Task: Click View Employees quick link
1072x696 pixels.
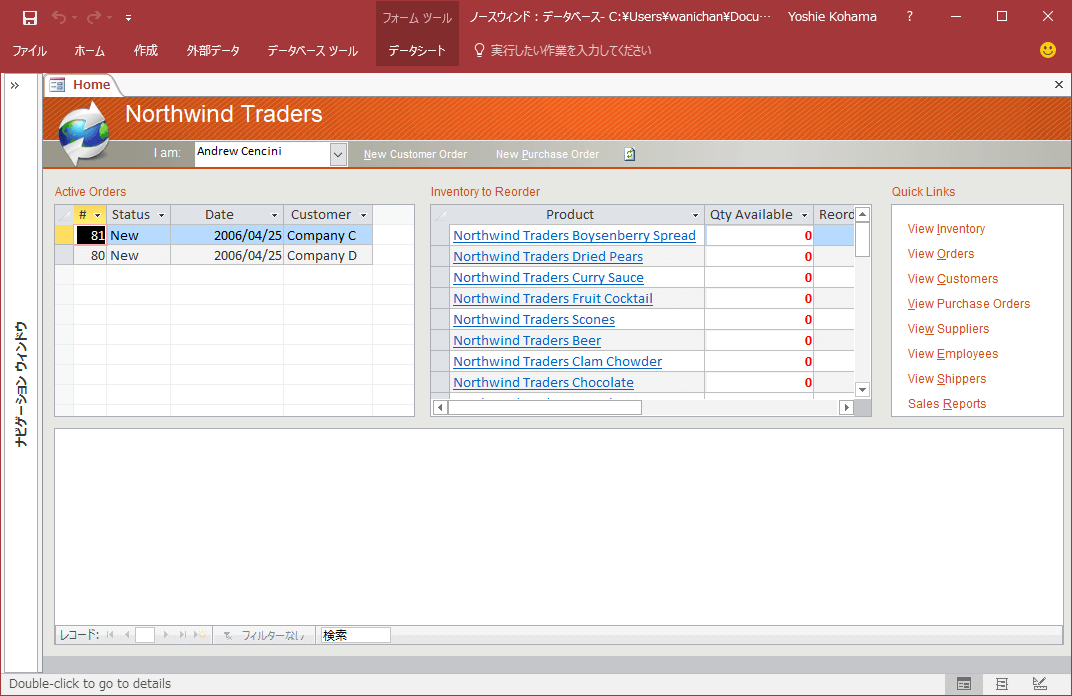Action: pos(952,354)
